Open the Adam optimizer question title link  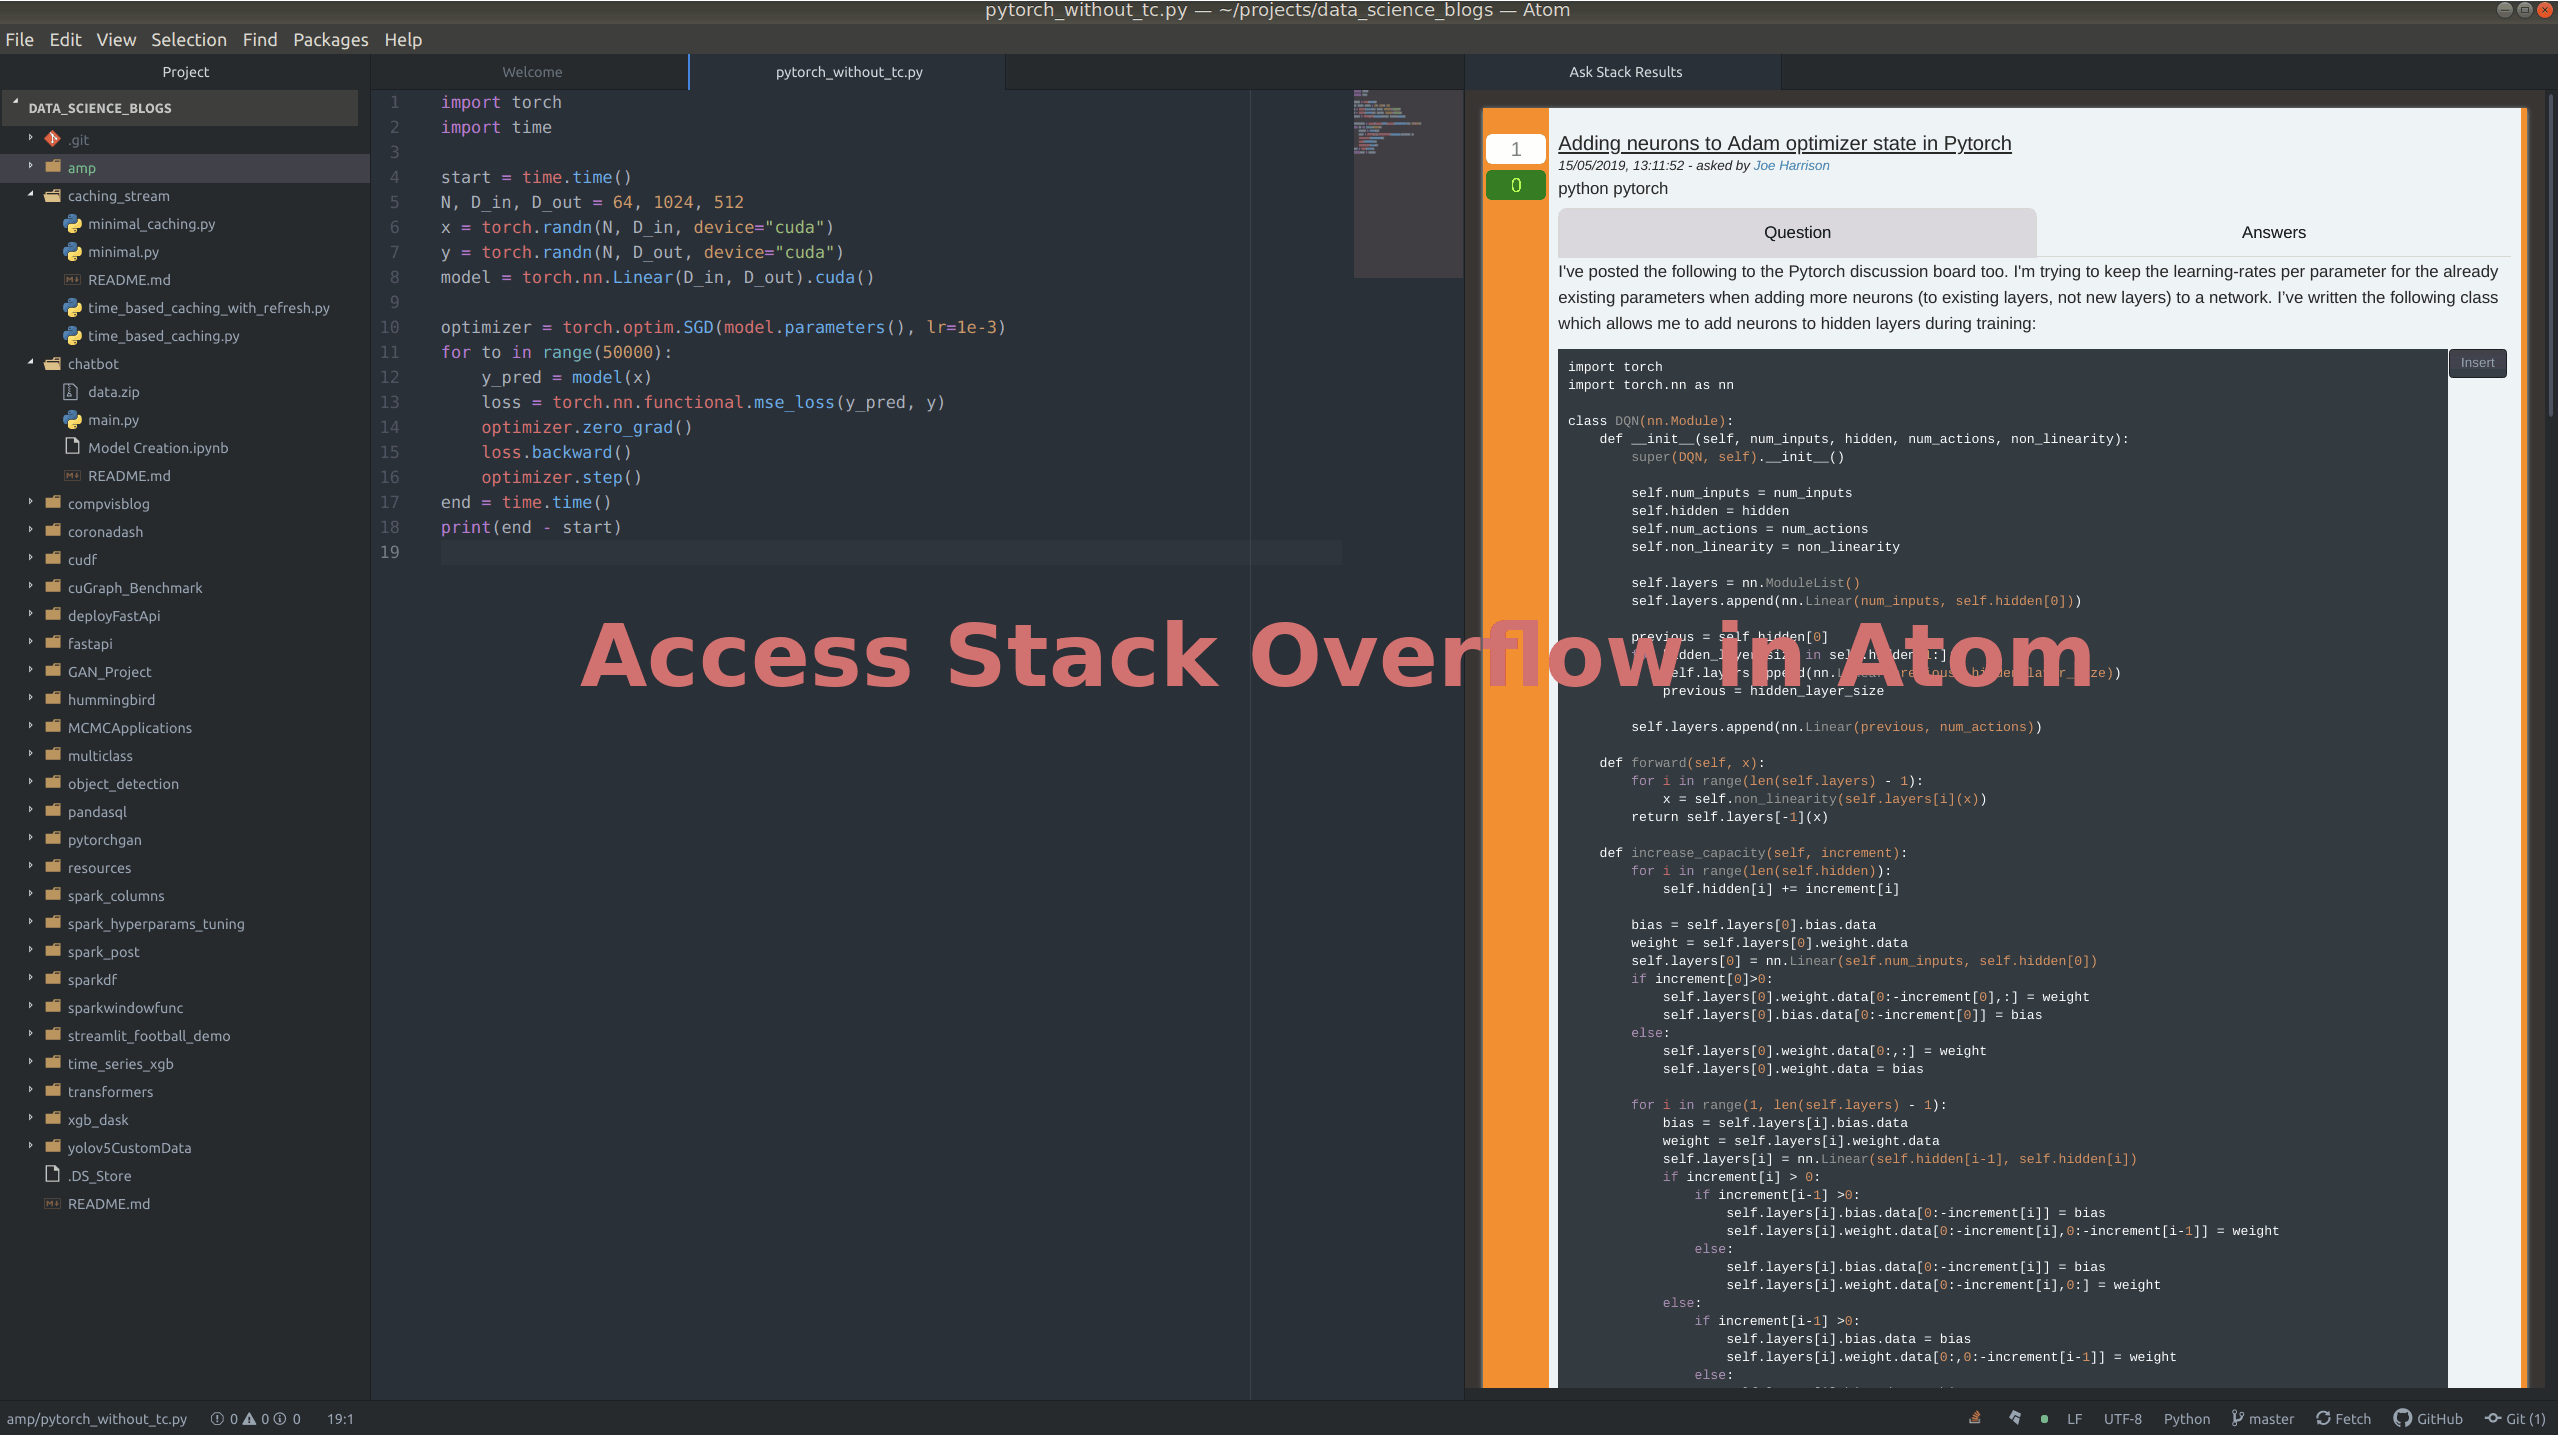(x=1784, y=143)
